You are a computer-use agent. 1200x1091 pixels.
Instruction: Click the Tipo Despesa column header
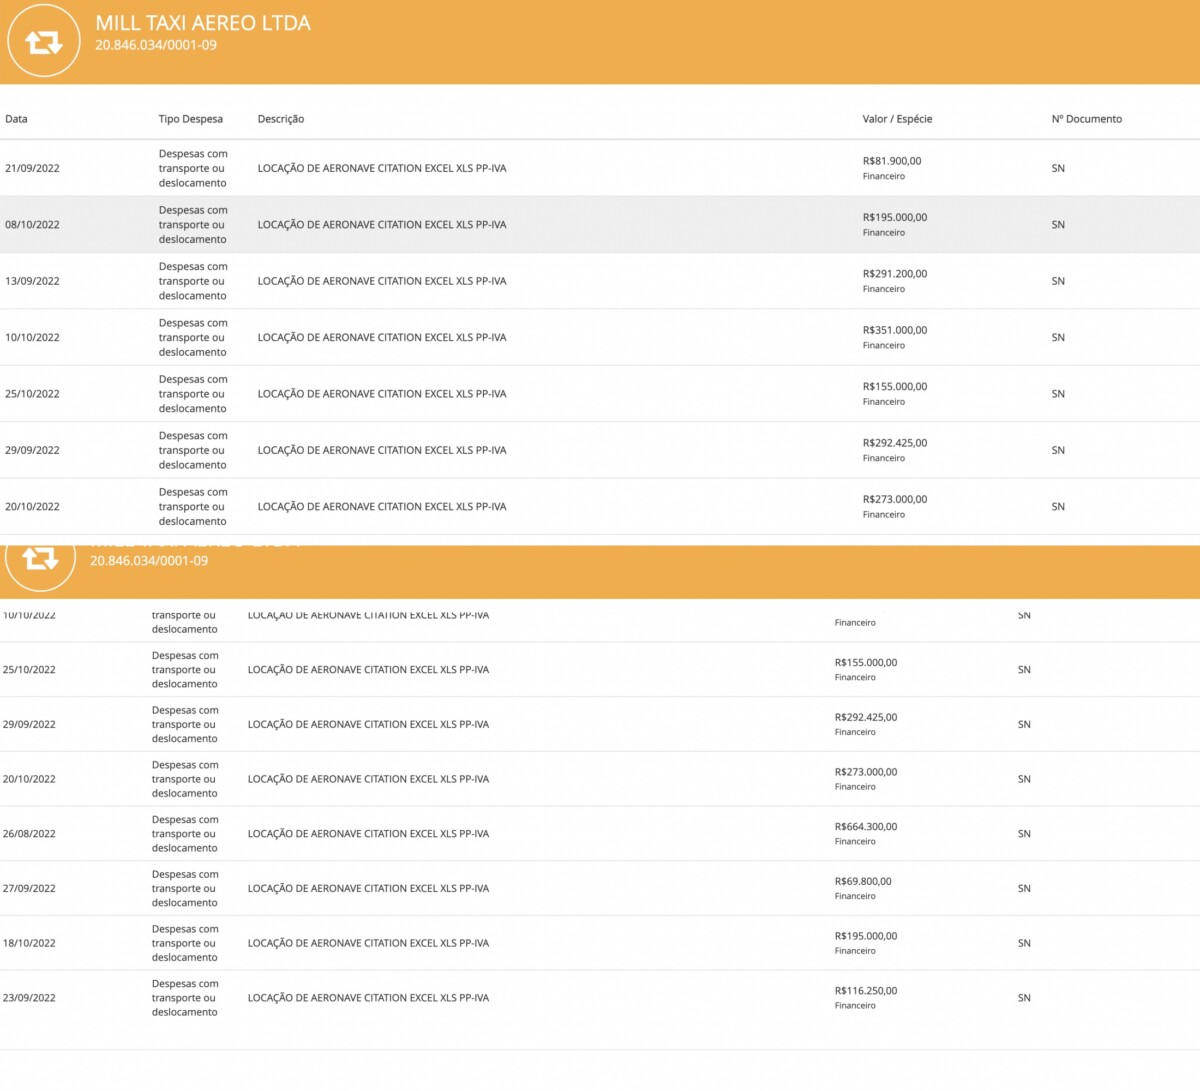pyautogui.click(x=190, y=119)
